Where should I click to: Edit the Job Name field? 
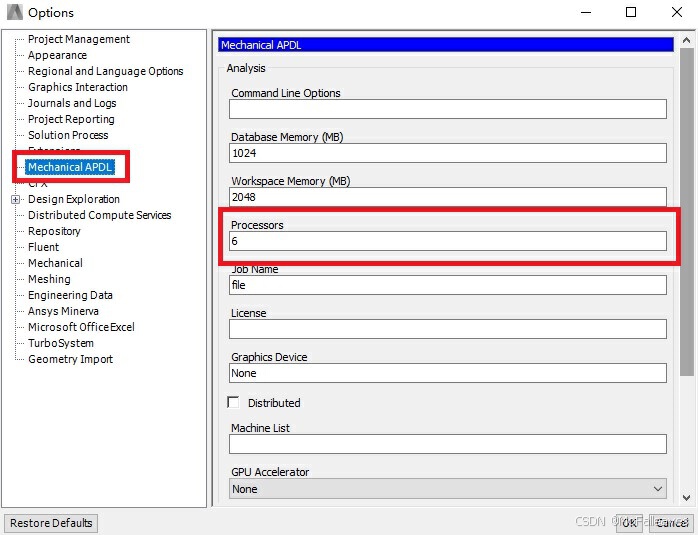tap(448, 285)
